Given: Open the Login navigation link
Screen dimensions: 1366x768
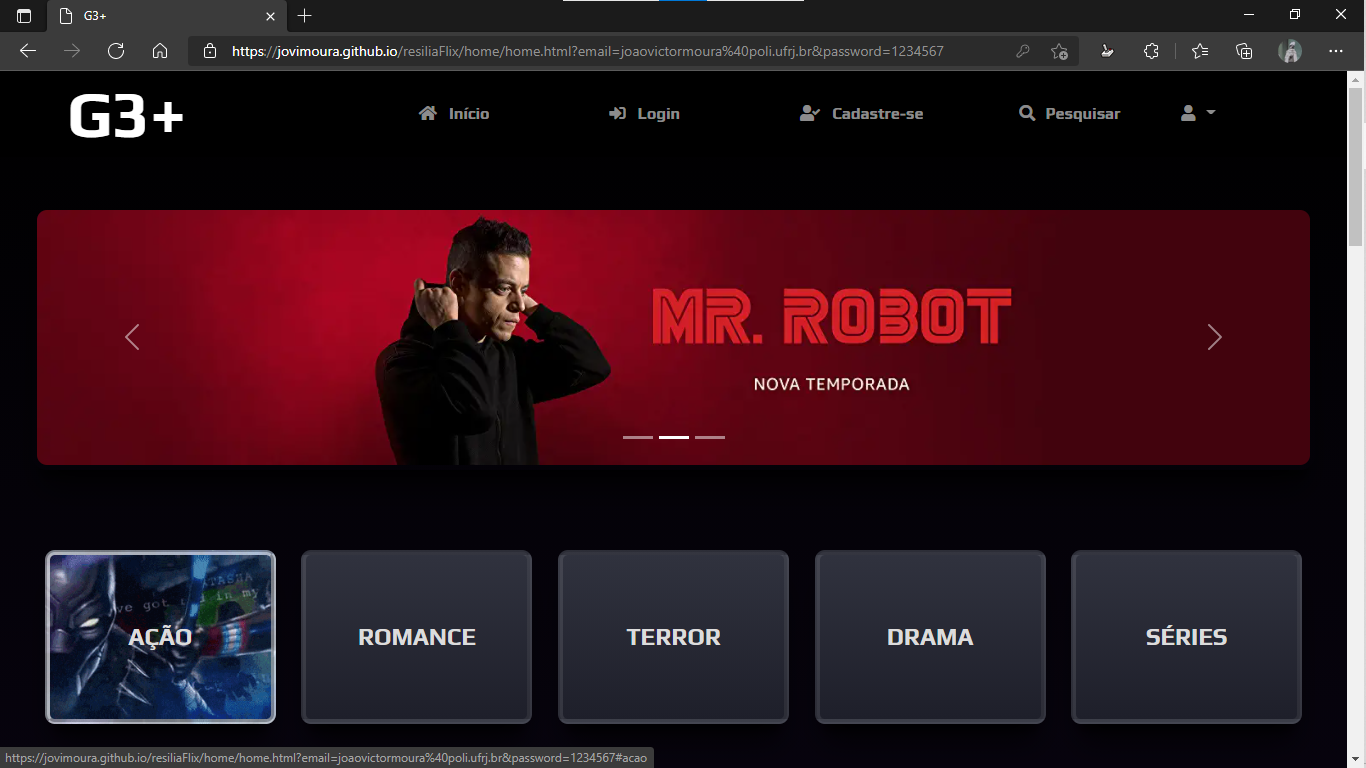Looking at the screenshot, I should point(644,114).
